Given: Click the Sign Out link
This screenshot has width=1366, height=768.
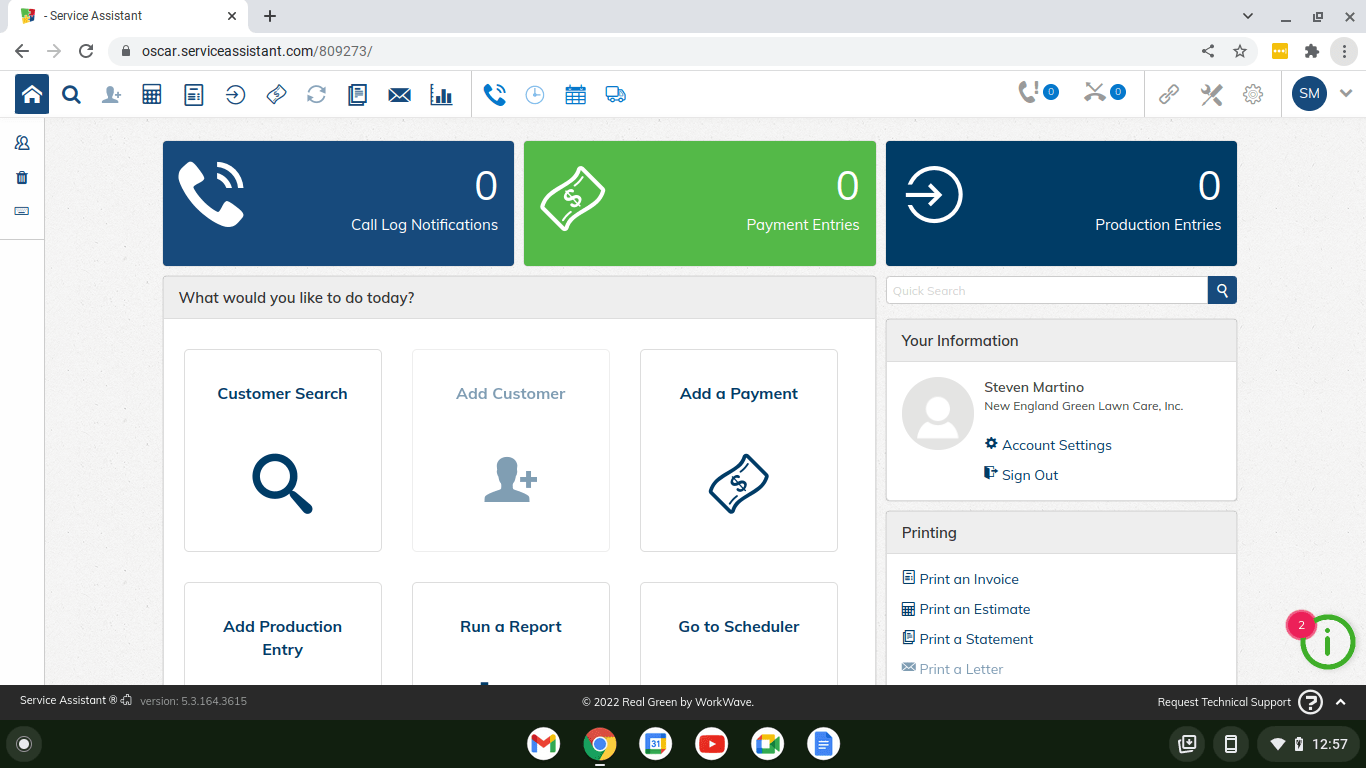Looking at the screenshot, I should coord(1029,474).
